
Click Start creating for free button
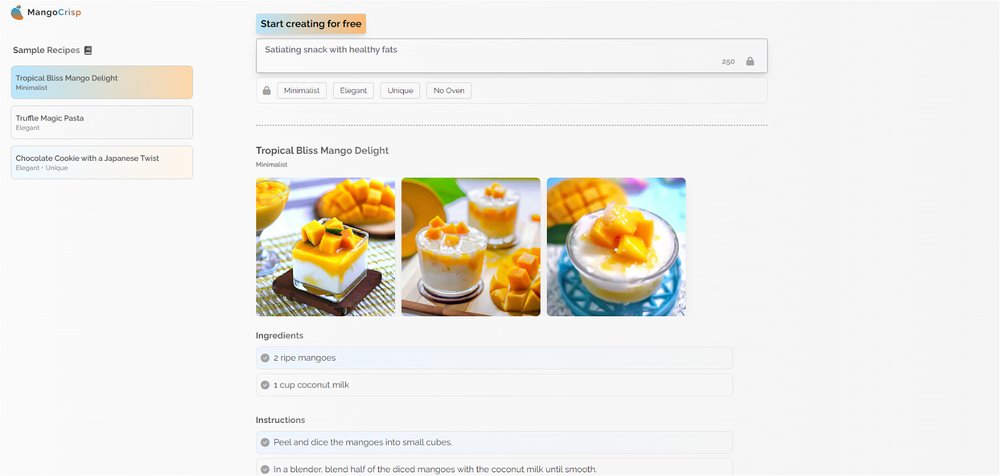pos(311,24)
